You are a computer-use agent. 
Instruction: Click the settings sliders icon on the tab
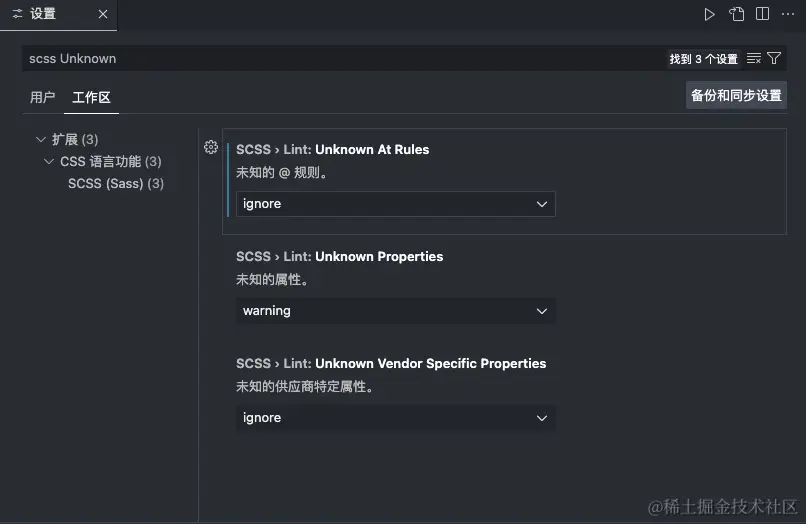17,14
